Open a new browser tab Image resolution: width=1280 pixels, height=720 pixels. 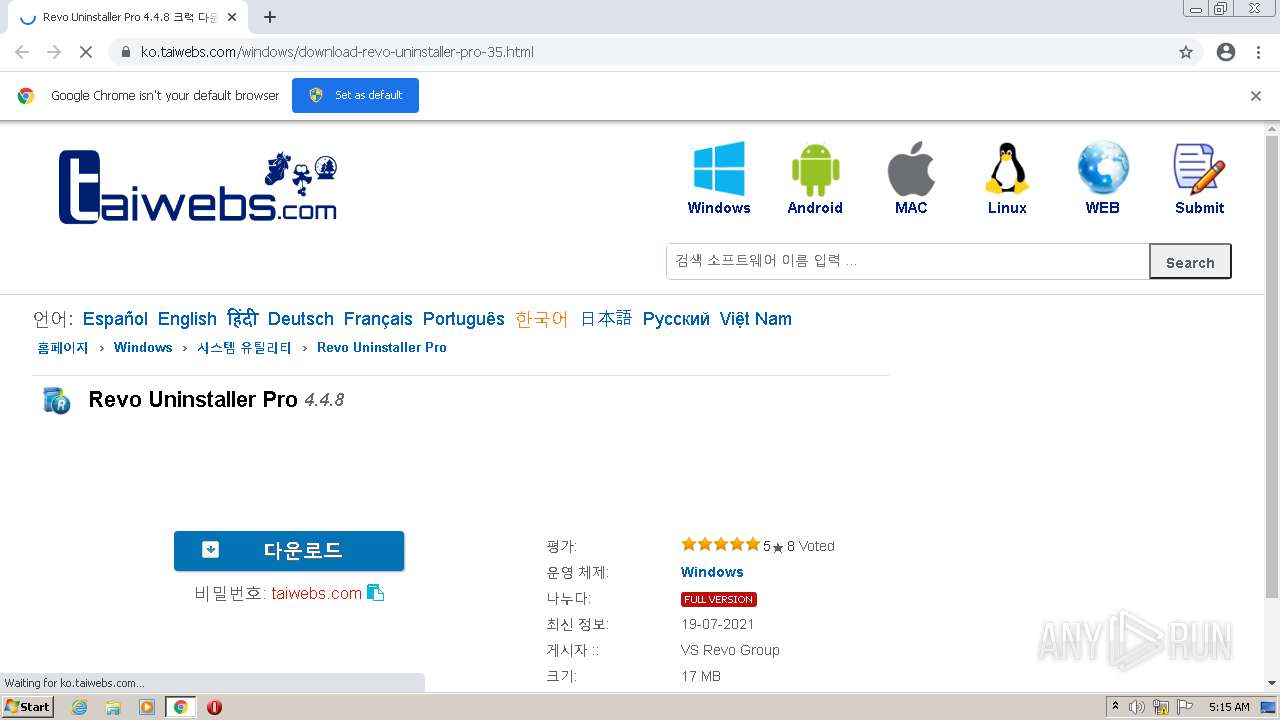[x=270, y=17]
